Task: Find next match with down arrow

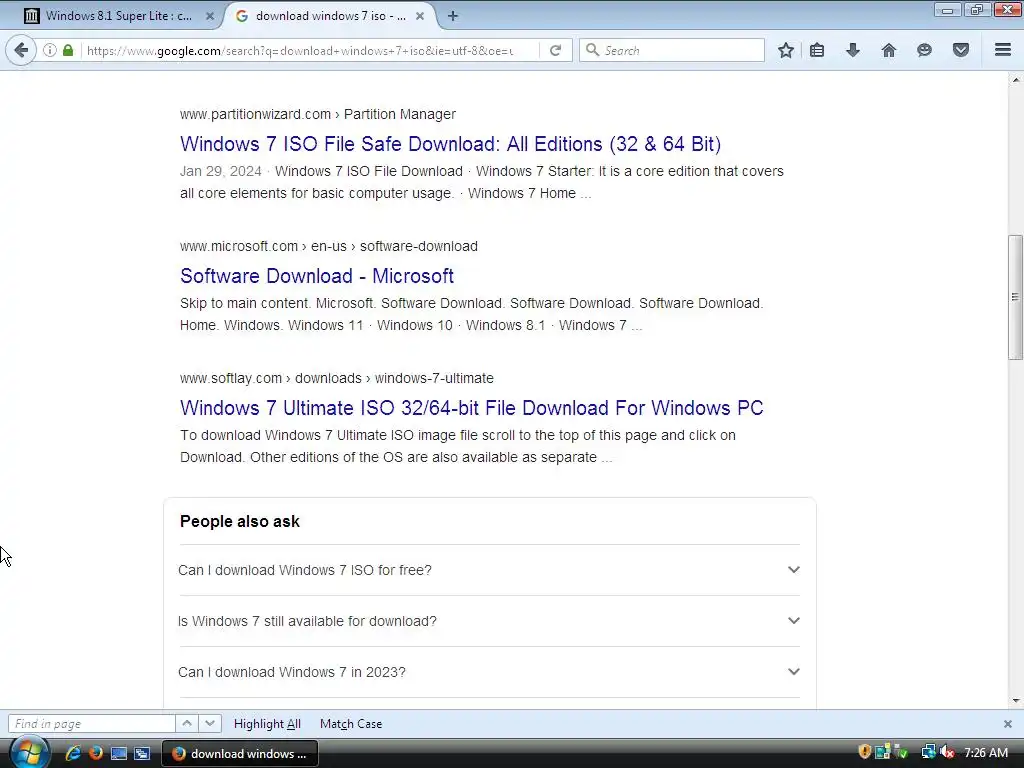Action: [210, 724]
